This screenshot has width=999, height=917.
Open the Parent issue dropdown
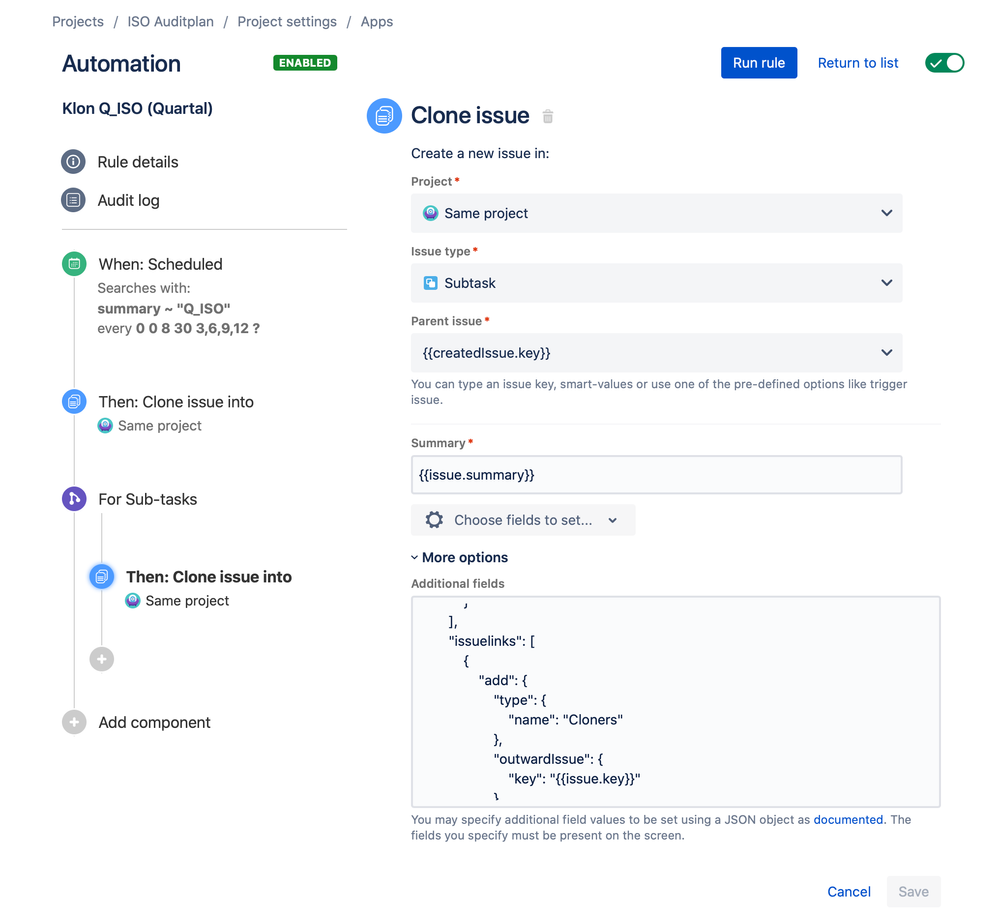click(x=656, y=352)
